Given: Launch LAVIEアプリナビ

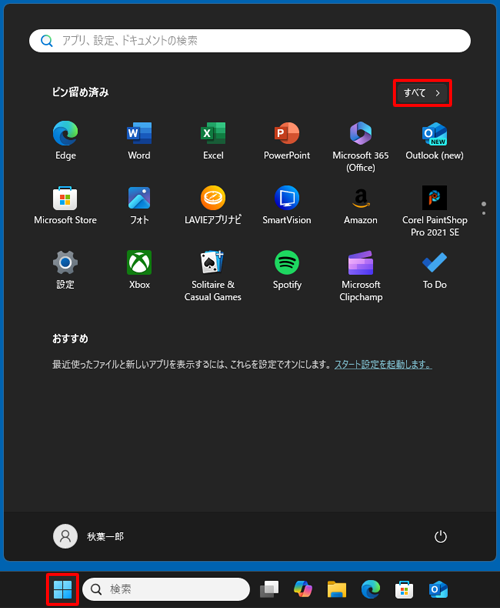Looking at the screenshot, I should [x=213, y=206].
